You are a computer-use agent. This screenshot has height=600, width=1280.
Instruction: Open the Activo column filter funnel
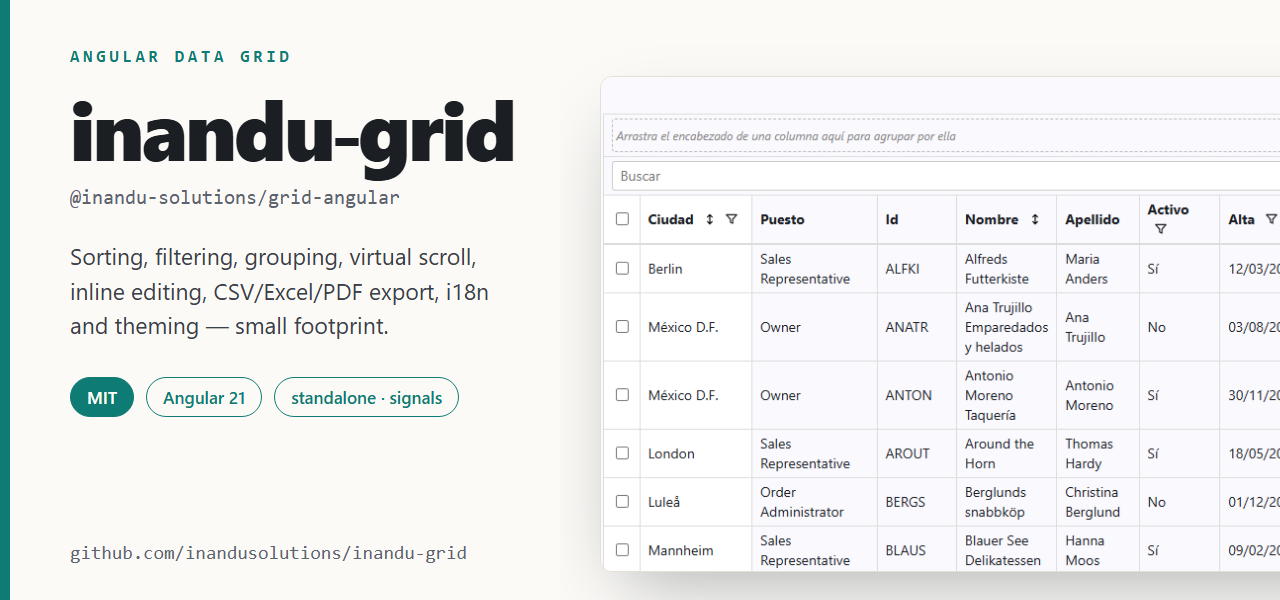[x=1160, y=229]
